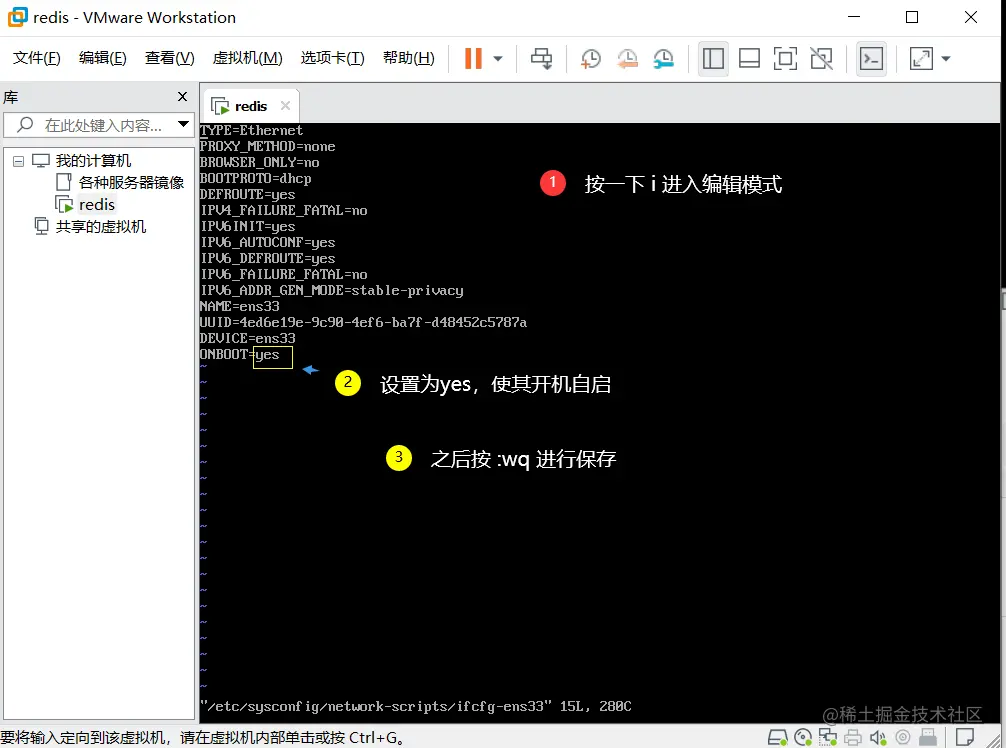
Task: Open the full screen dropdown arrow
Action: [x=945, y=58]
